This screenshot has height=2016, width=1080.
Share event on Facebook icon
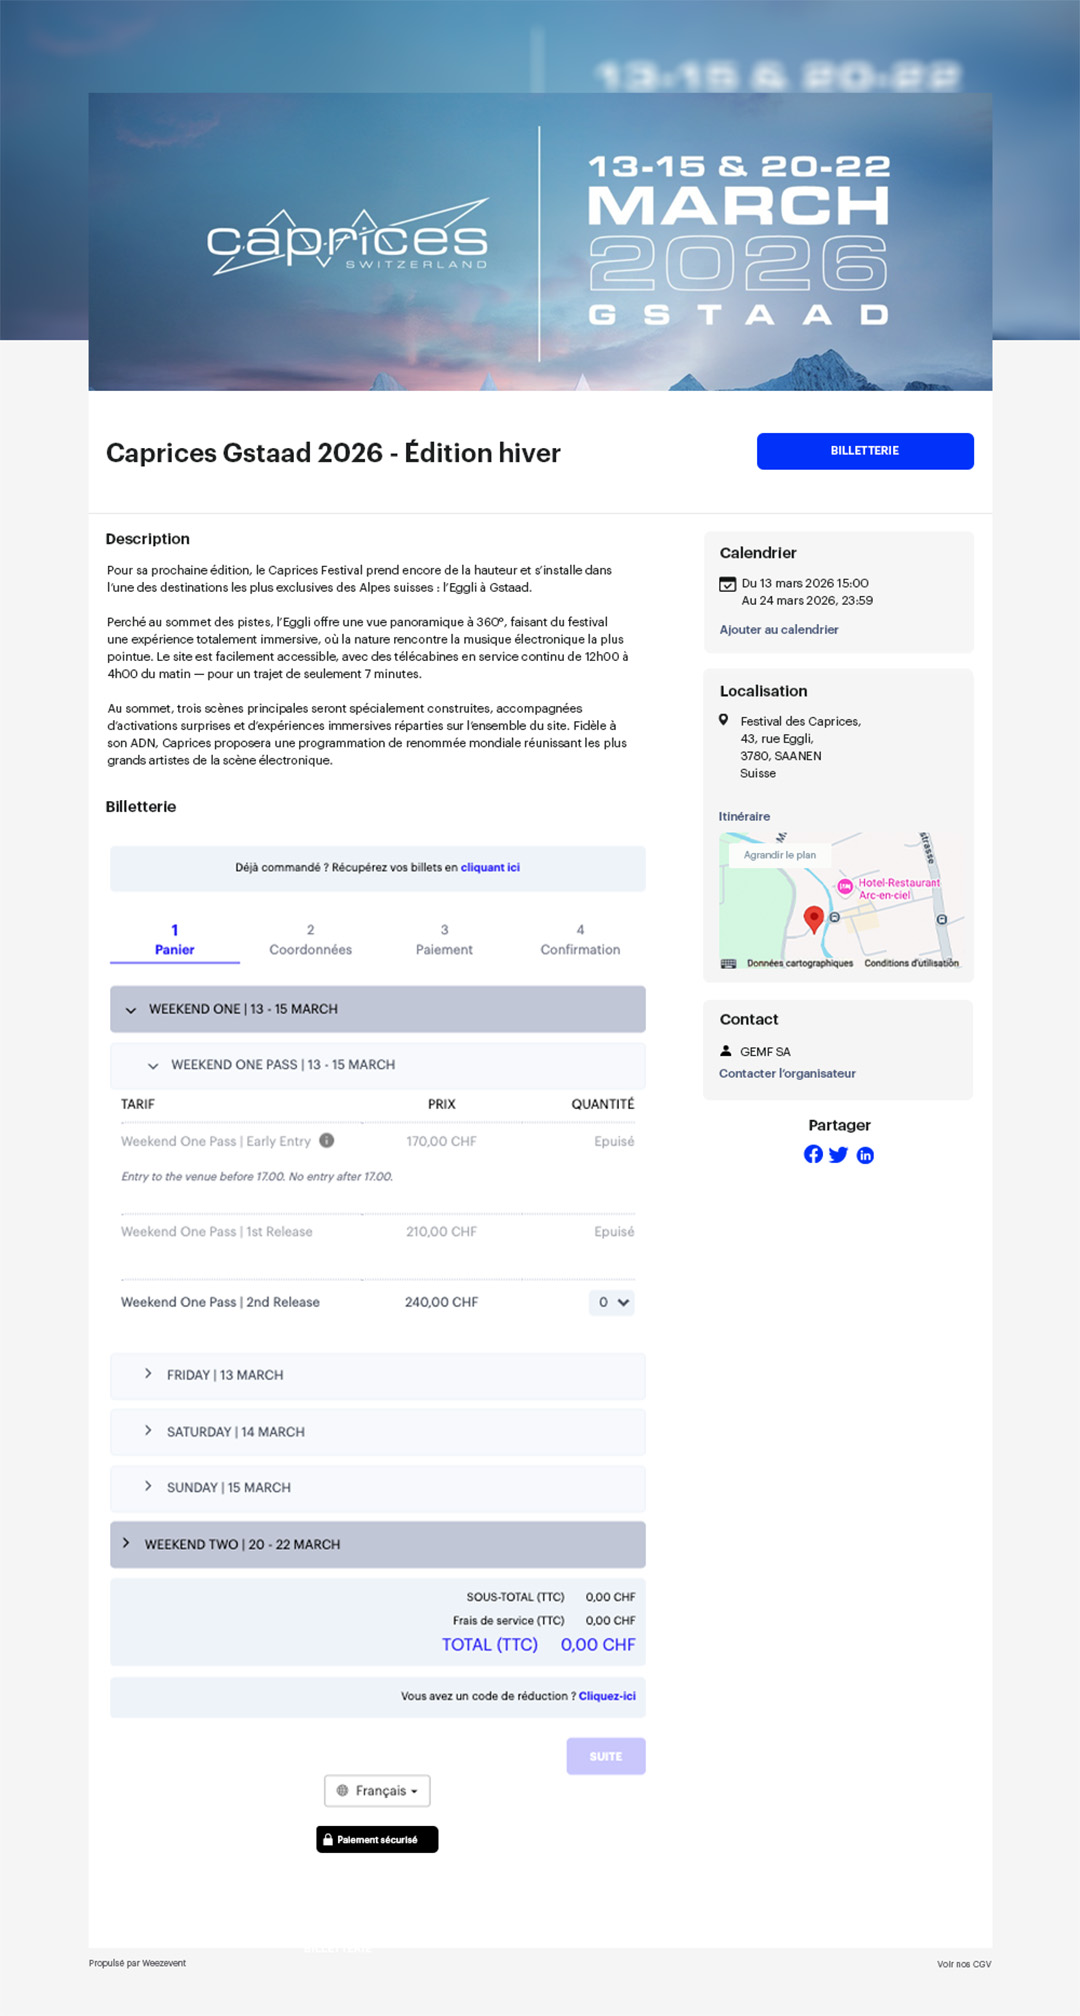(813, 1154)
